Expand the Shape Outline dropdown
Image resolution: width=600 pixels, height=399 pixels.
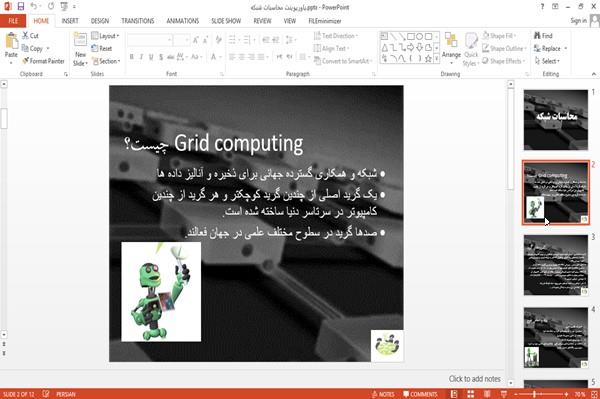pyautogui.click(x=504, y=48)
